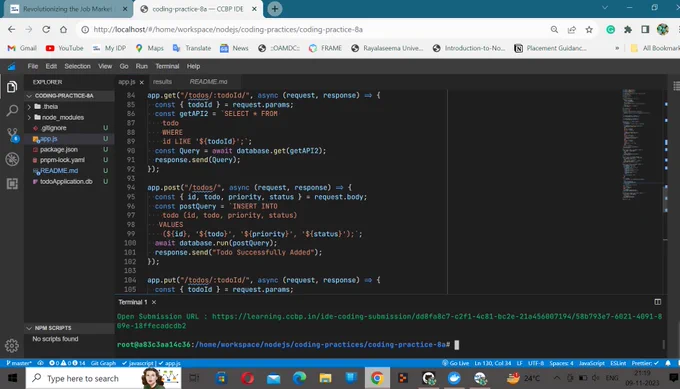
Task: Open todoApplication.db in the explorer
Action: (x=66, y=182)
